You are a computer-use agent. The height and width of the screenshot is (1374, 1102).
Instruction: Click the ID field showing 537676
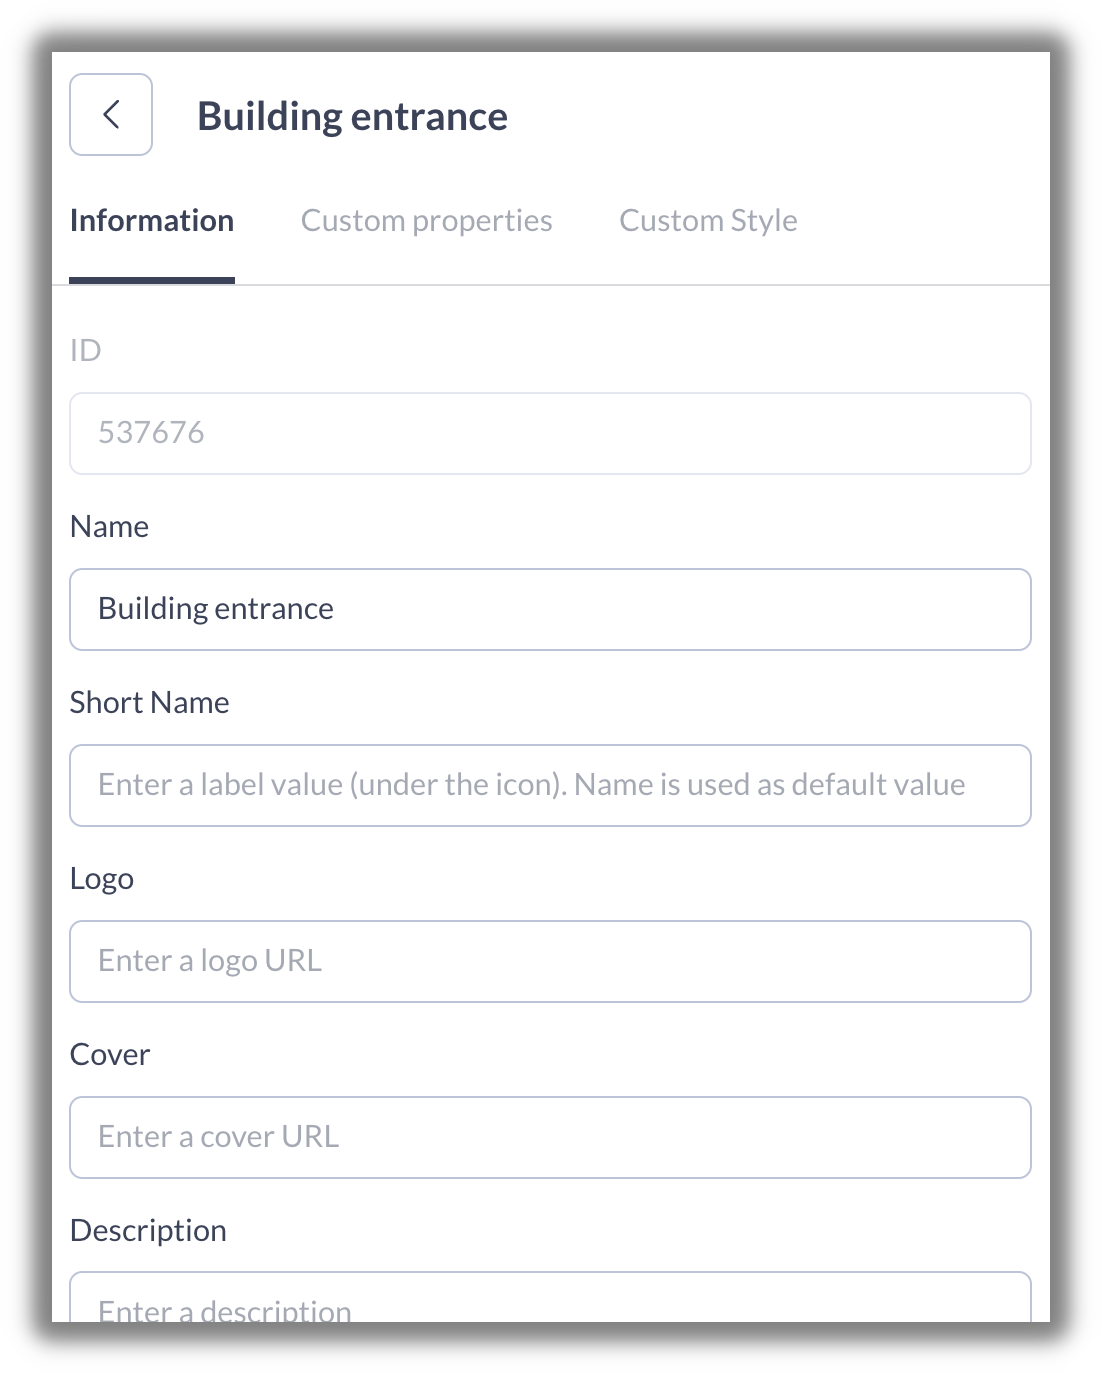coord(550,433)
